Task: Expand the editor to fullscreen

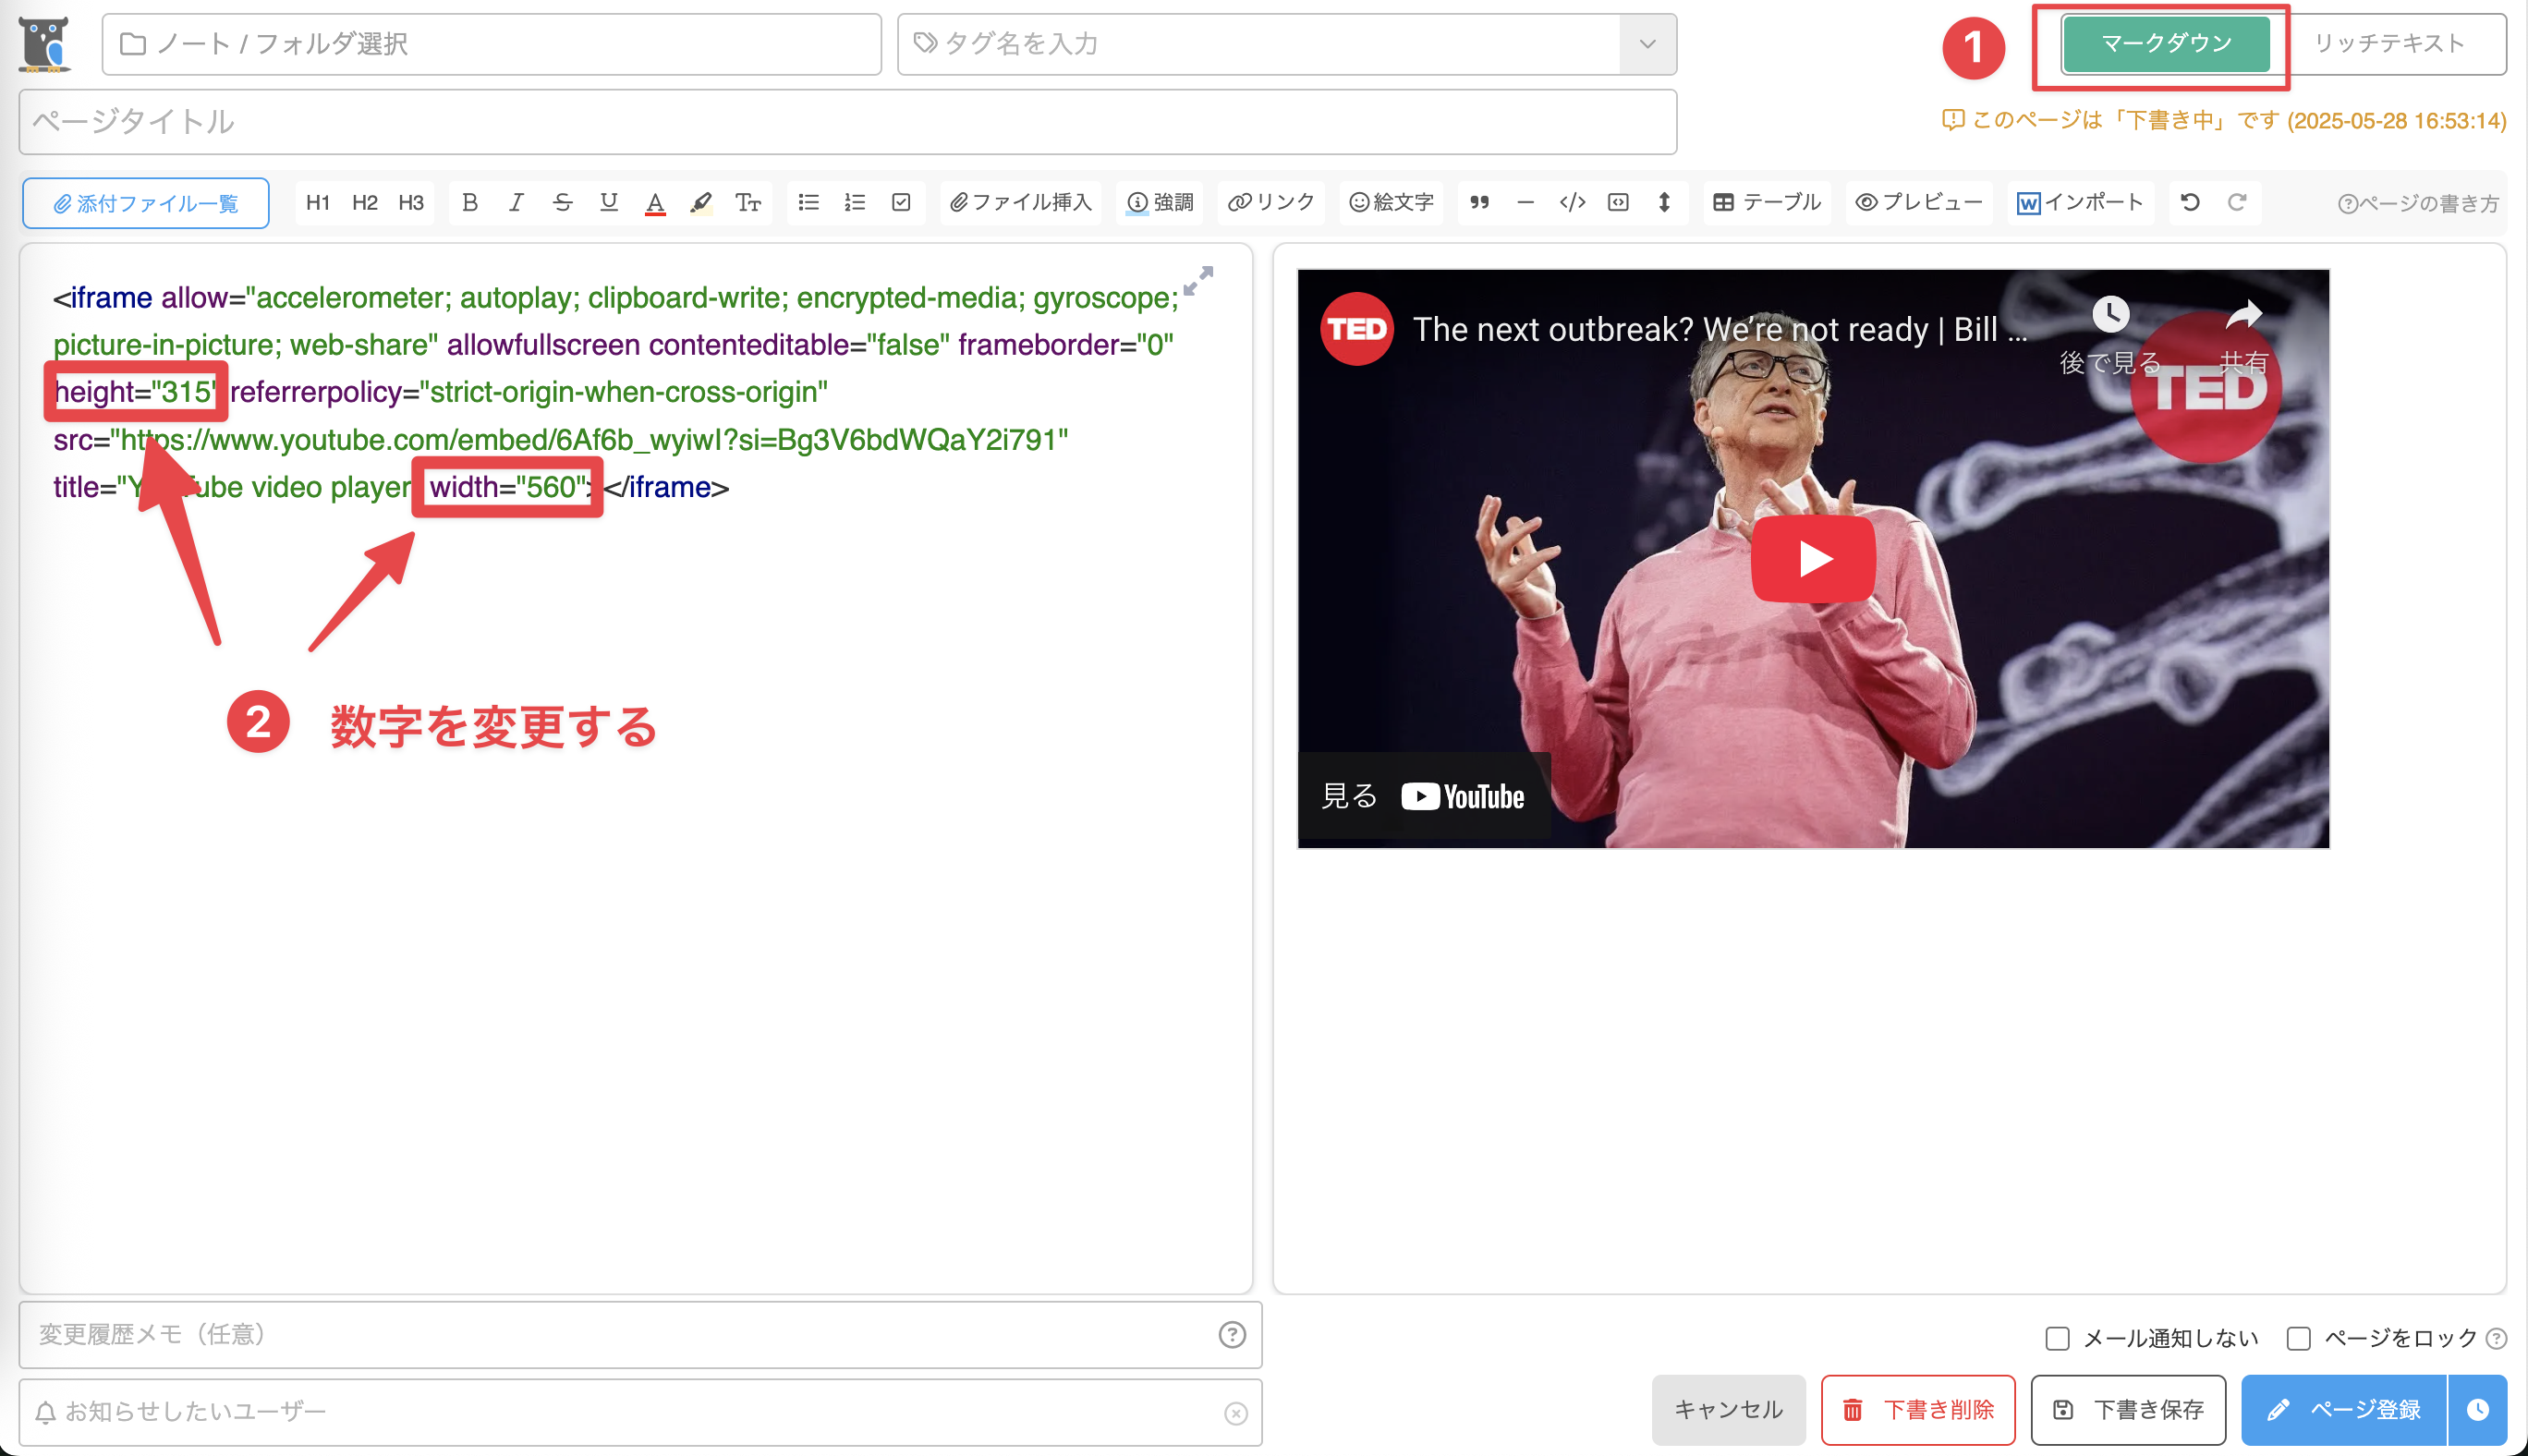Action: tap(1198, 281)
